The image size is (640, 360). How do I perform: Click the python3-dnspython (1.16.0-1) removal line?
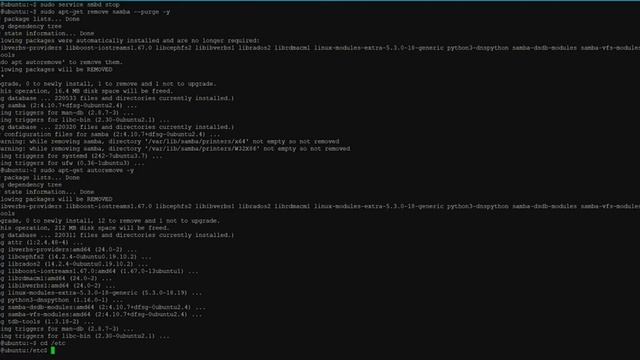tap(61, 300)
